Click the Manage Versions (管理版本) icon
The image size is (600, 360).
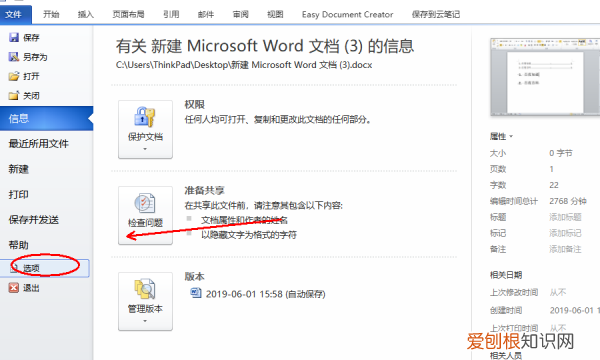(x=145, y=289)
